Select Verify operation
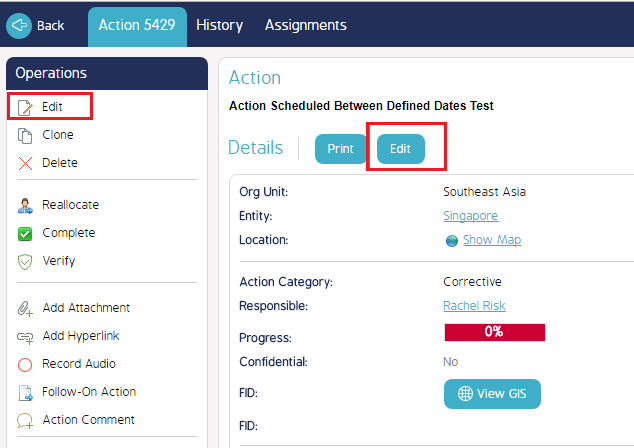 pos(59,261)
